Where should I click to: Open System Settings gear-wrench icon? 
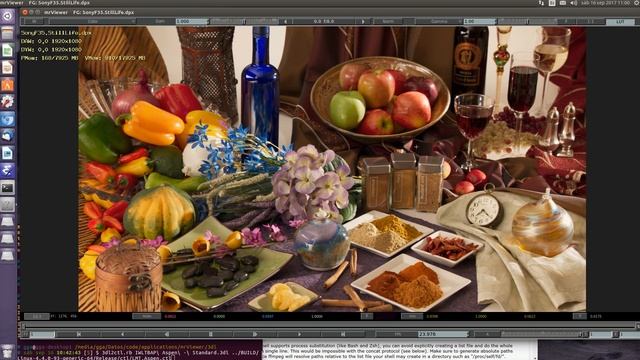pyautogui.click(x=7, y=102)
